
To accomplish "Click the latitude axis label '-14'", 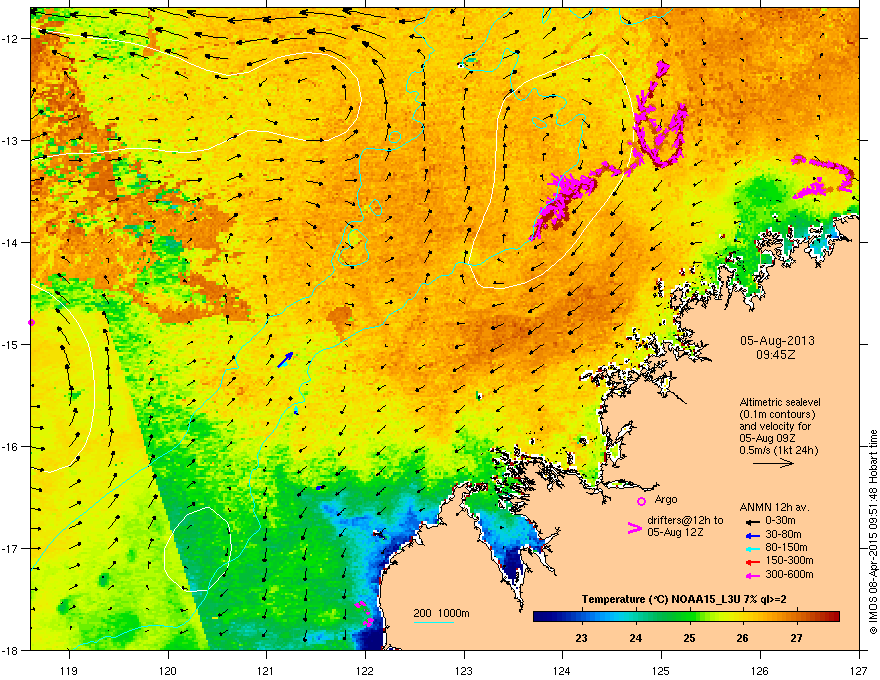I will (10, 242).
